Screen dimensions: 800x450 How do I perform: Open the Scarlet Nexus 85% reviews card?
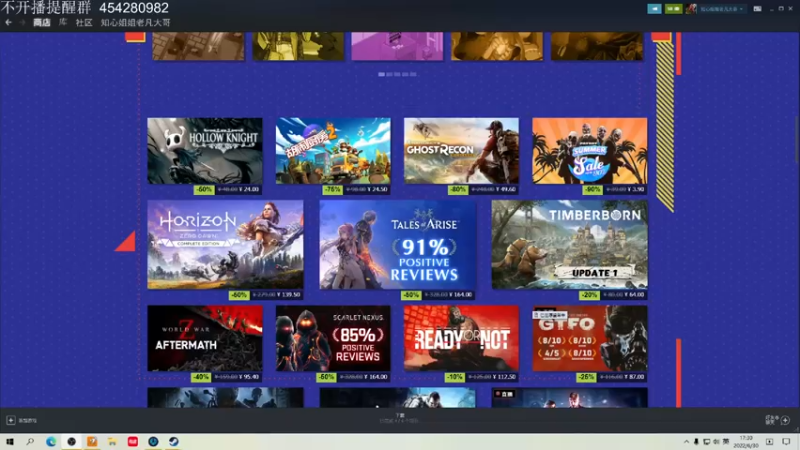pos(333,338)
